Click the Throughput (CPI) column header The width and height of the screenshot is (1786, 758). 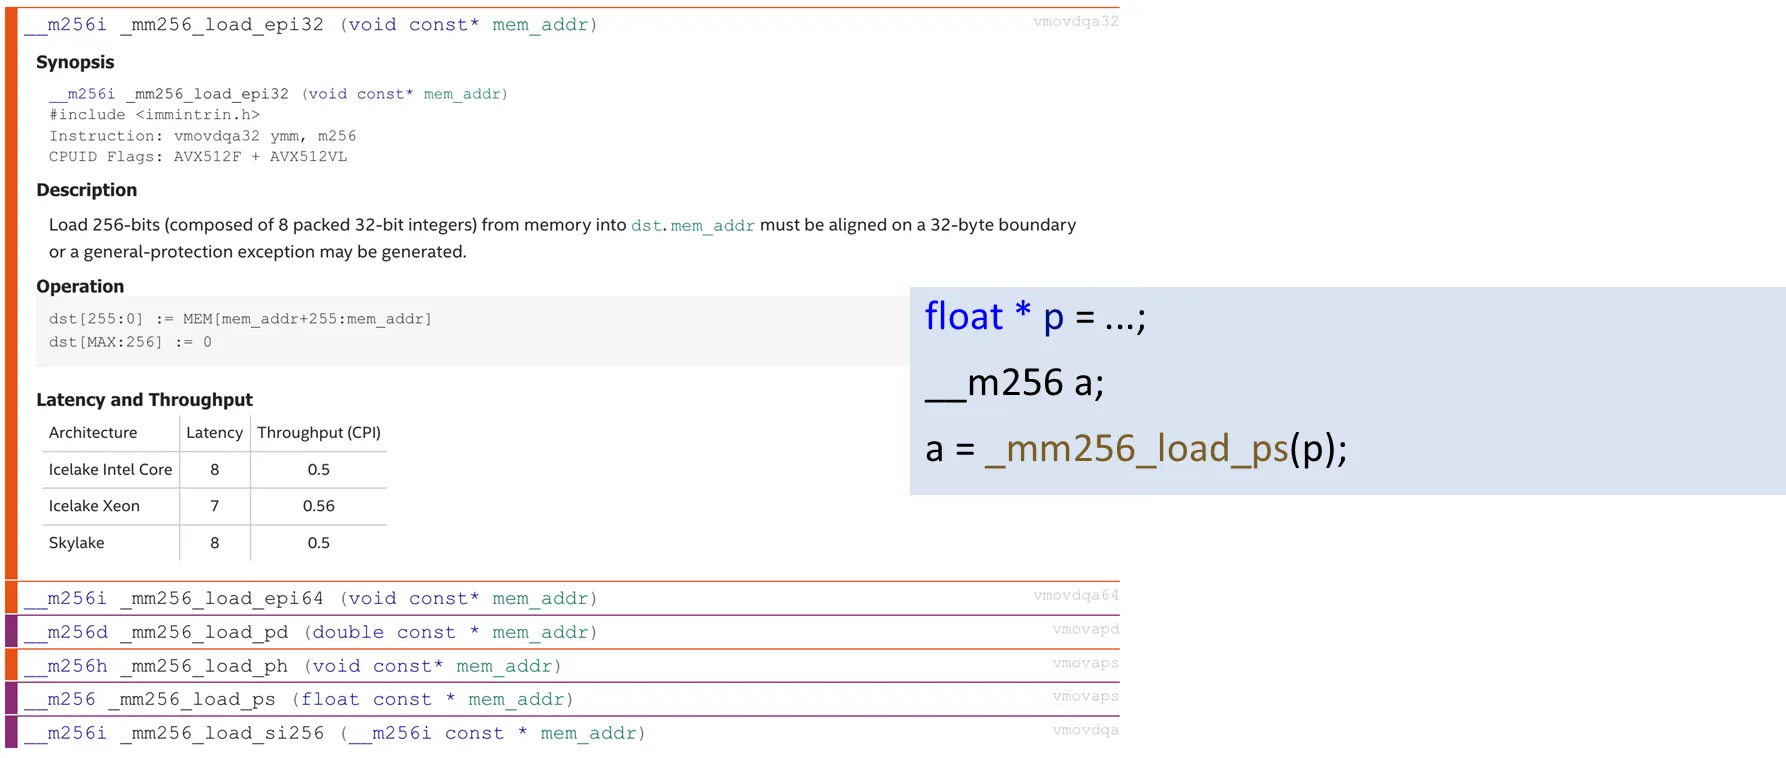point(318,433)
